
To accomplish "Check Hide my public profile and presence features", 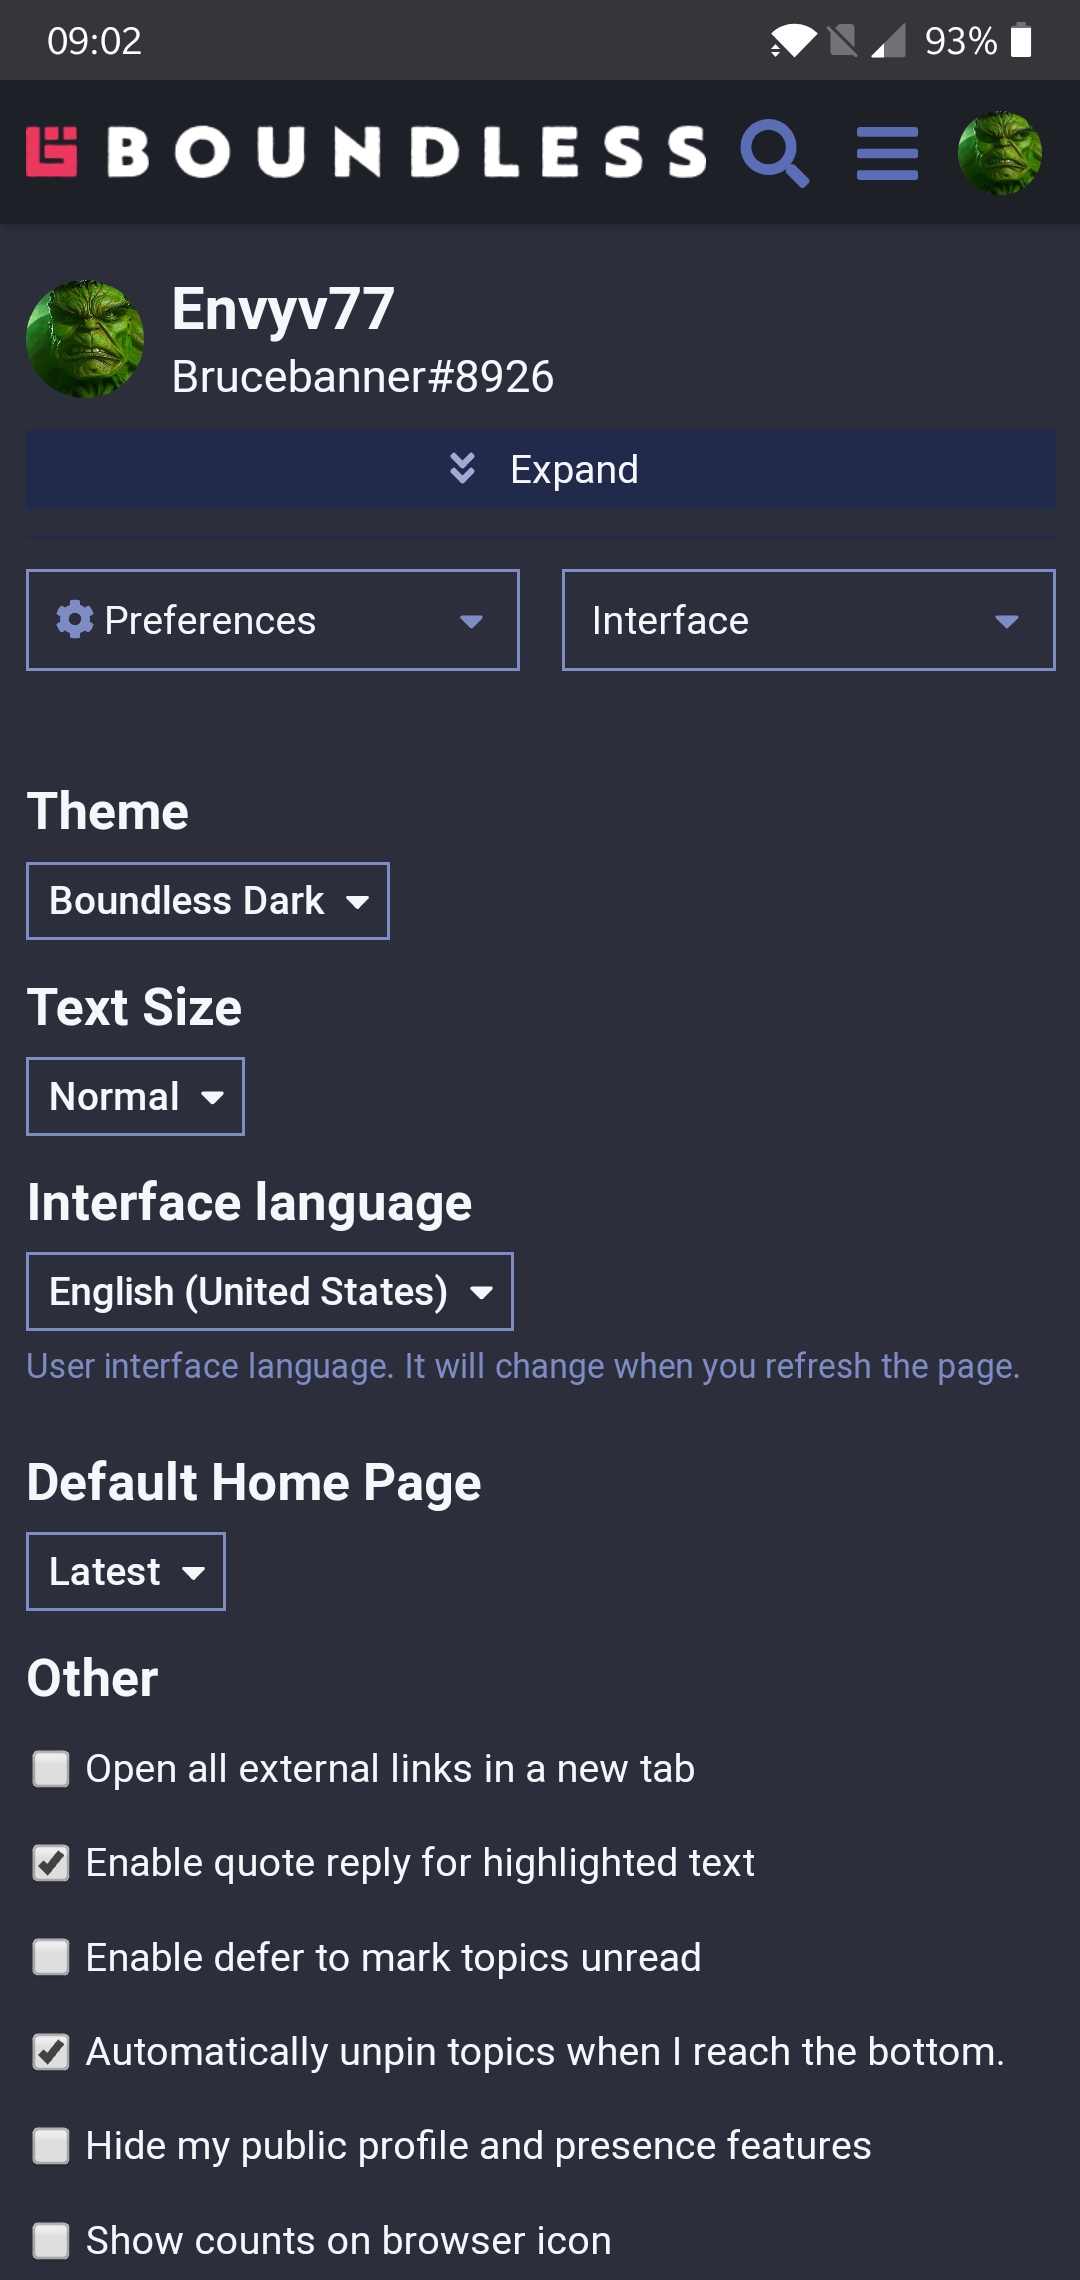I will [51, 2145].
